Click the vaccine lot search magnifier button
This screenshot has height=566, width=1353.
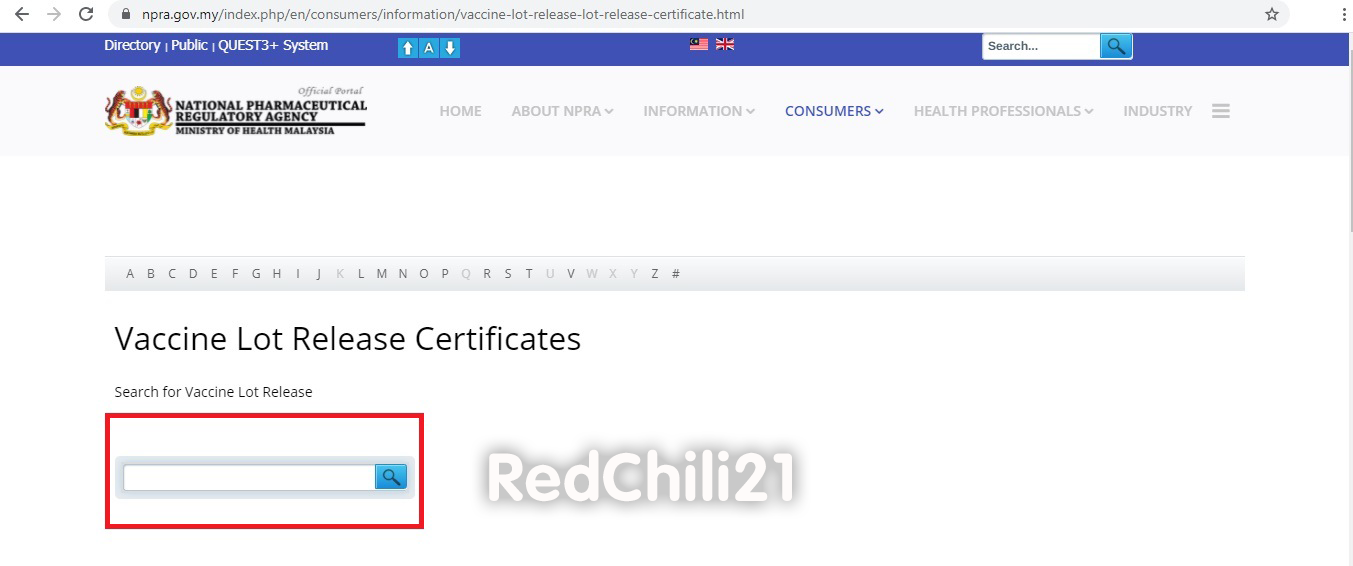[x=391, y=477]
